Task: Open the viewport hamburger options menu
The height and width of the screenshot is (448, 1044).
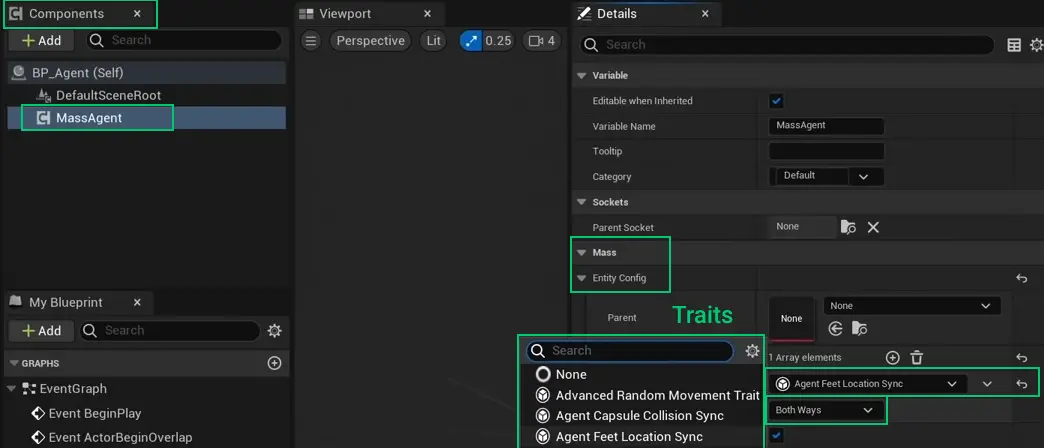Action: pyautogui.click(x=311, y=41)
